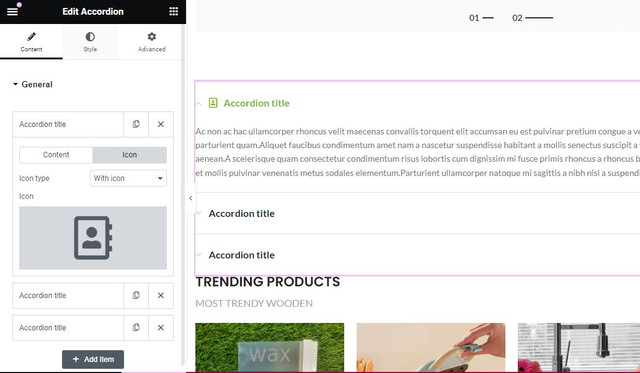Select the Icon sub-tab of the item
640x373 pixels.
[x=129, y=155]
